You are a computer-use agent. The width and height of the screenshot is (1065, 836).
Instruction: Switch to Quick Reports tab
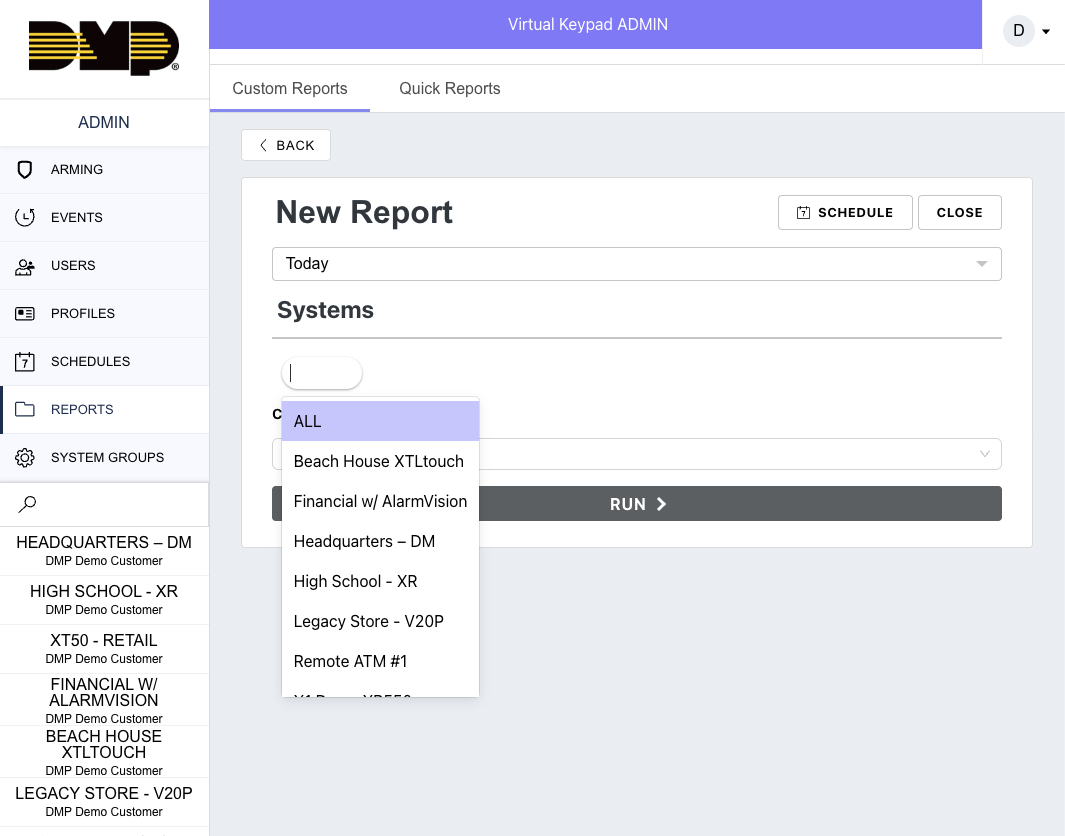(450, 88)
